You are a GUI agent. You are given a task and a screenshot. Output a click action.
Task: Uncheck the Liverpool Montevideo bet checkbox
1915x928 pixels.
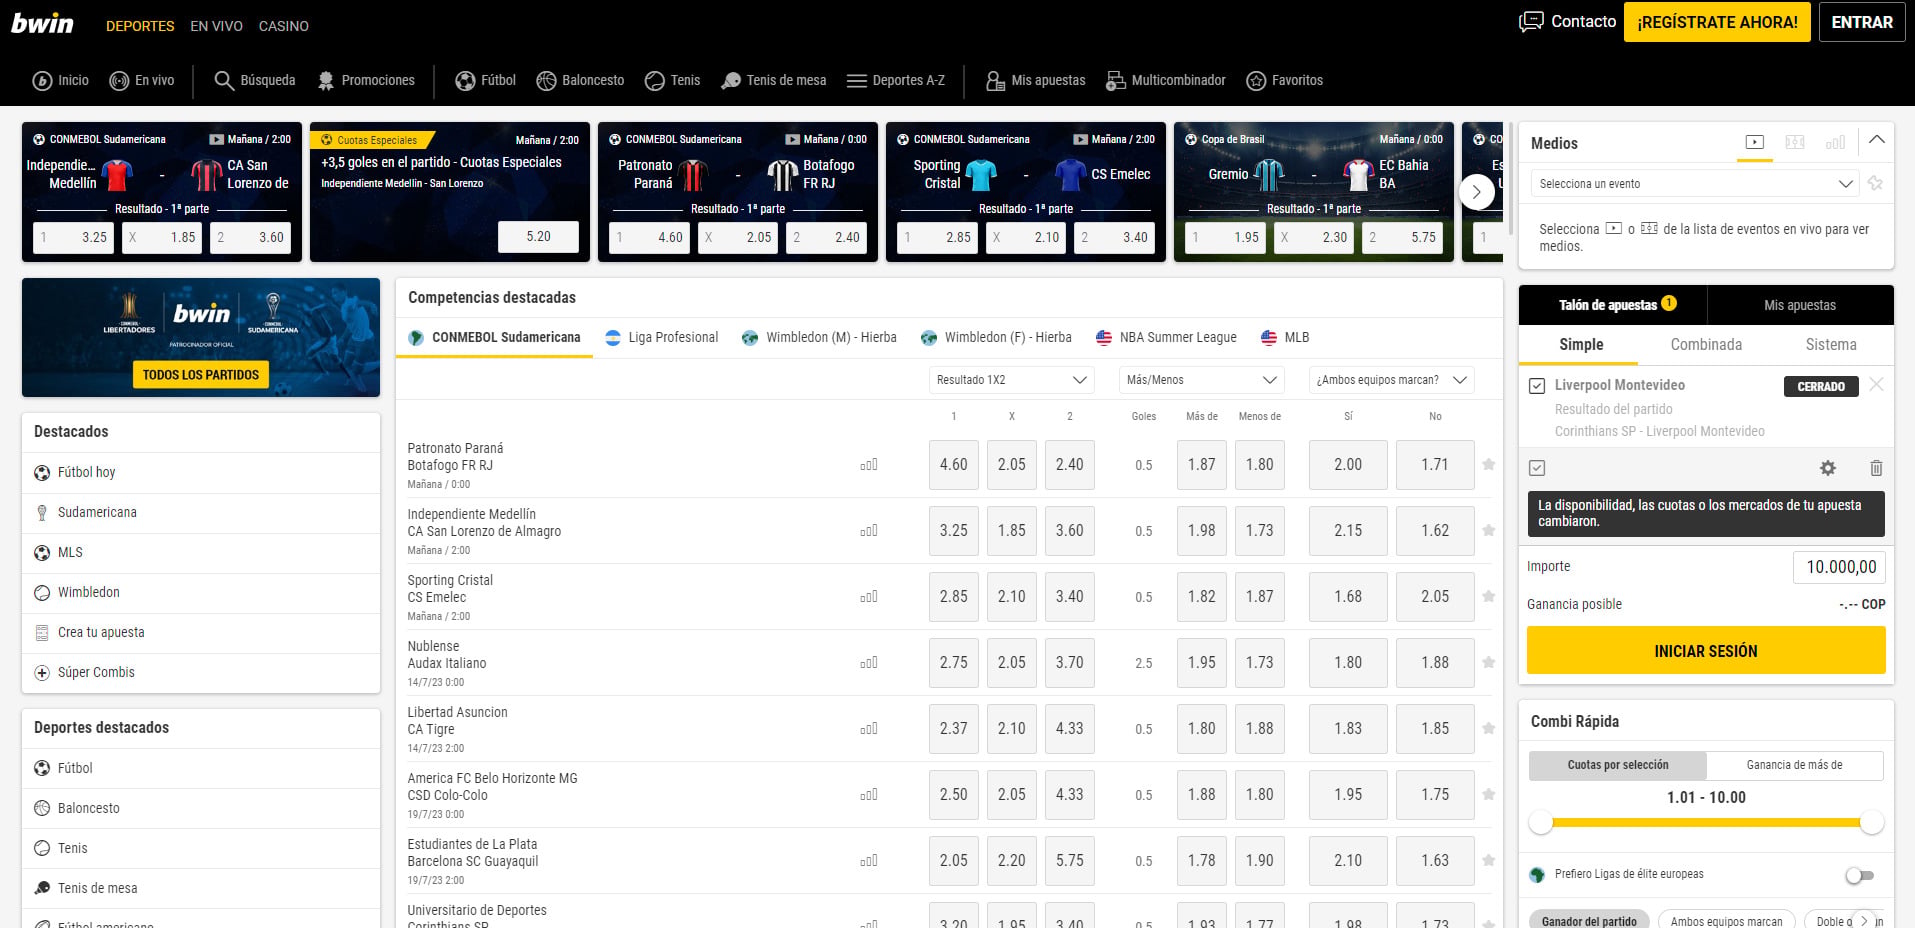tap(1537, 386)
